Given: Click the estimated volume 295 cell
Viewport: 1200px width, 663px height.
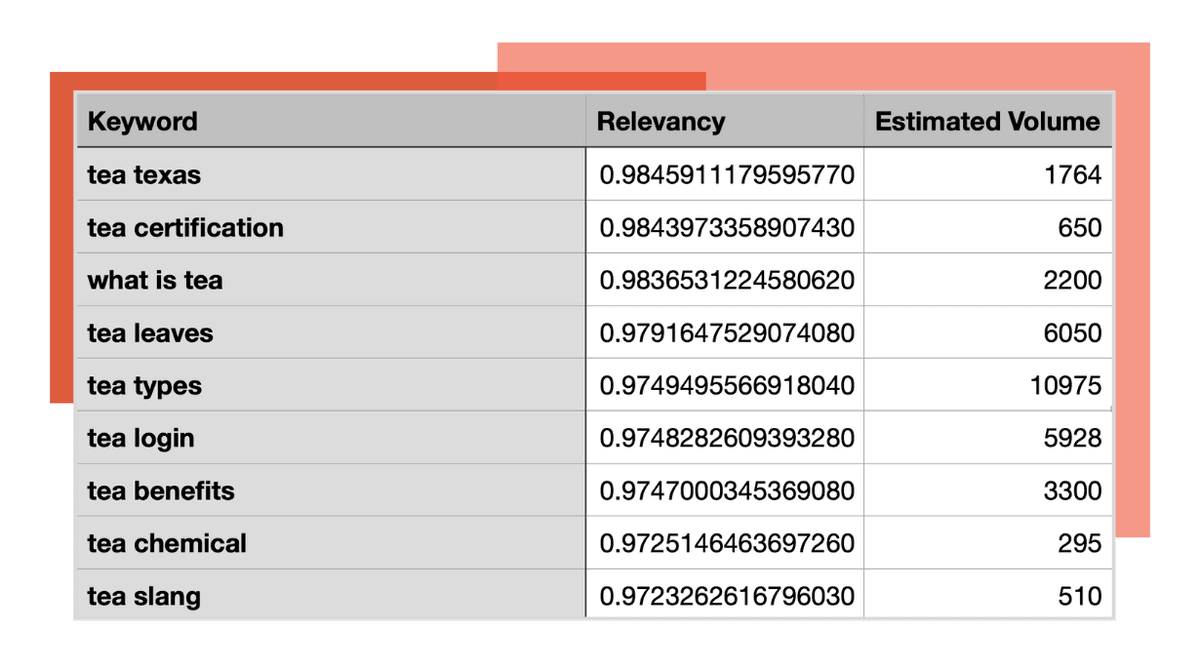Looking at the screenshot, I should tap(1079, 544).
